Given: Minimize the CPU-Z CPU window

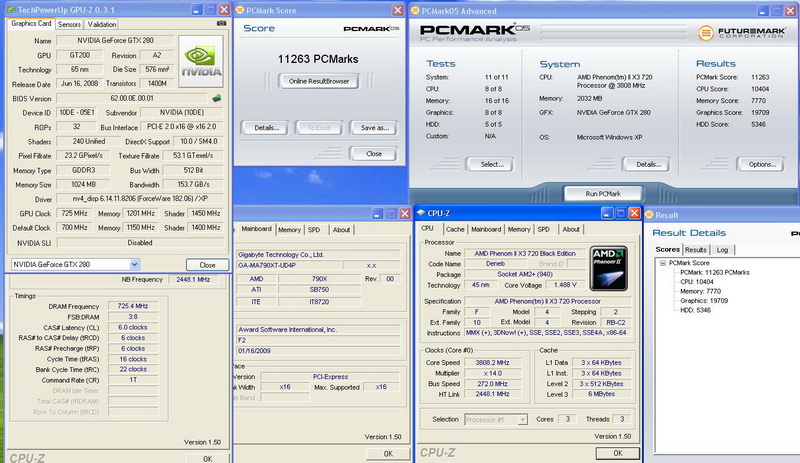Looking at the screenshot, I should point(607,213).
